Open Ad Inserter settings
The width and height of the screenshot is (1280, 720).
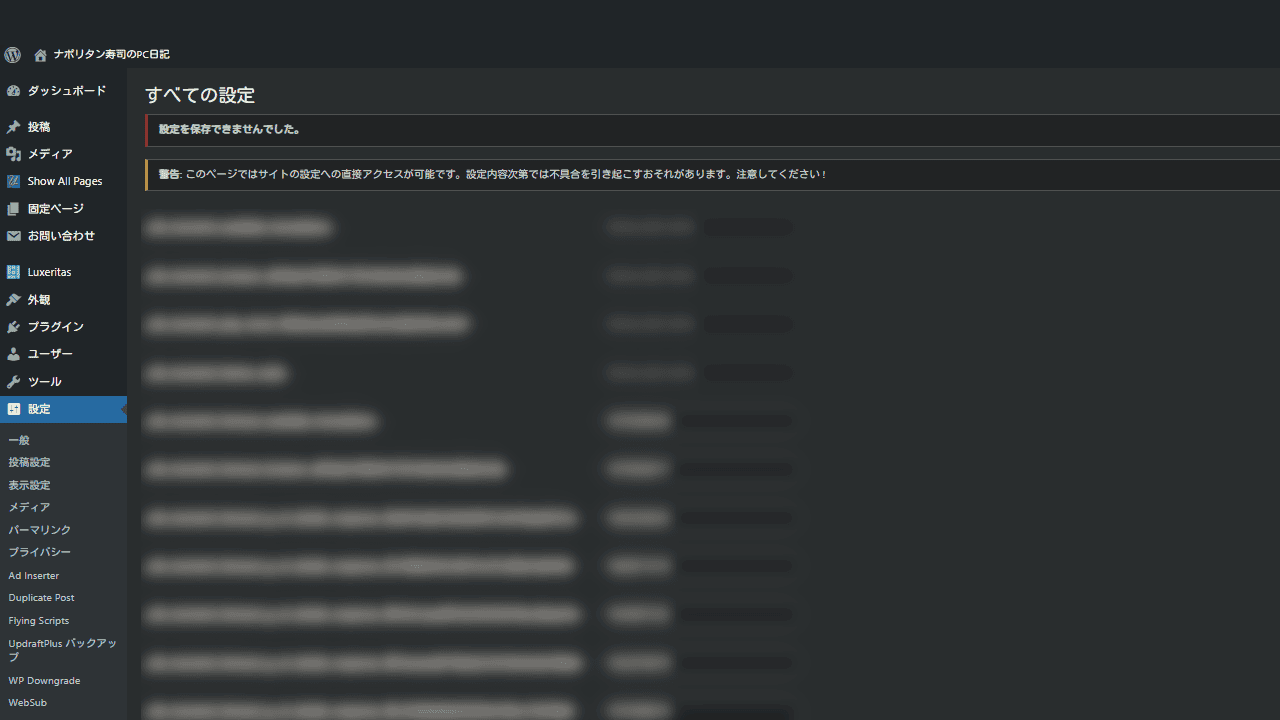coord(34,575)
